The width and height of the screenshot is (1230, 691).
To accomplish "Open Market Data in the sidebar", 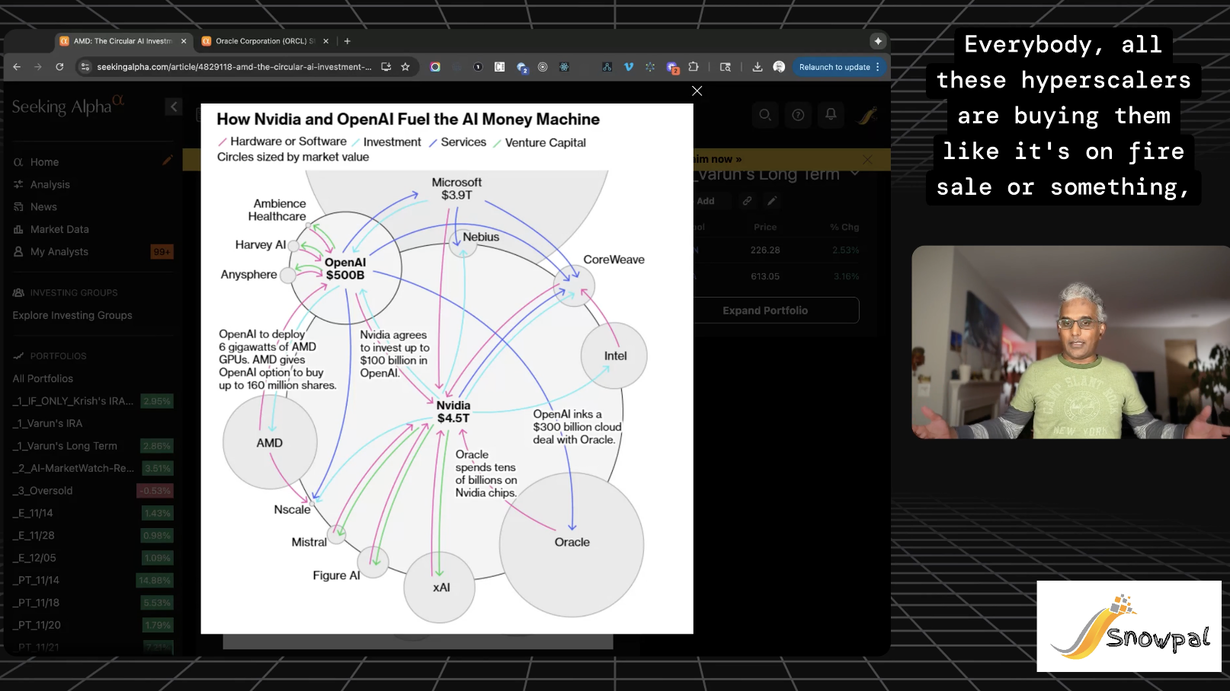I will (x=59, y=229).
